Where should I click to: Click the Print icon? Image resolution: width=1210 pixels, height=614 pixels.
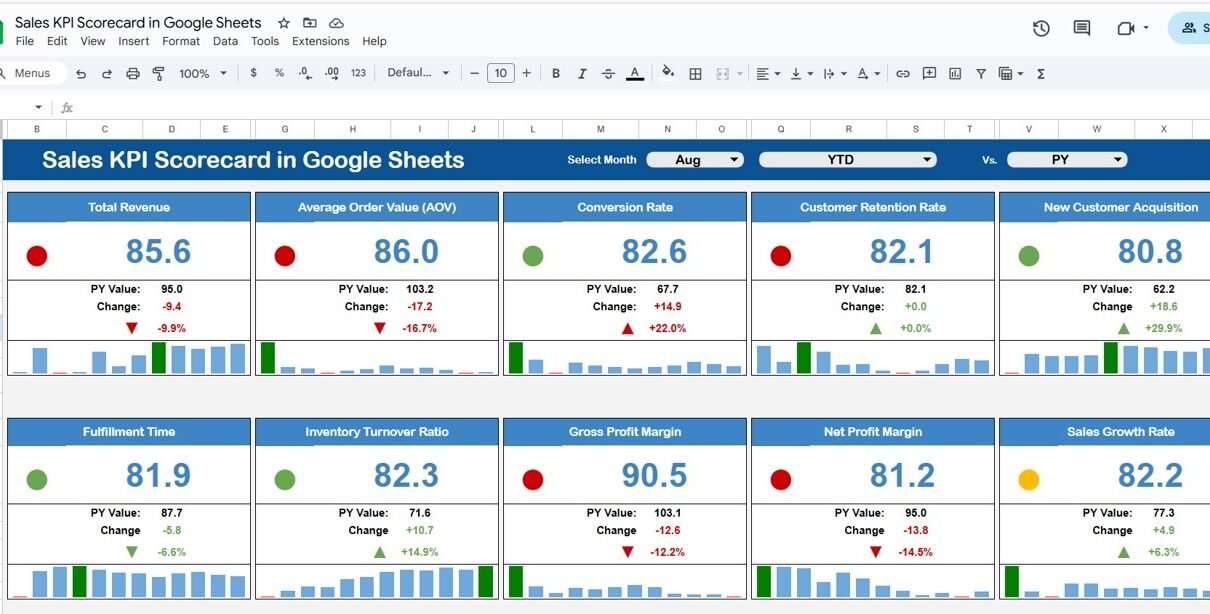tap(133, 73)
